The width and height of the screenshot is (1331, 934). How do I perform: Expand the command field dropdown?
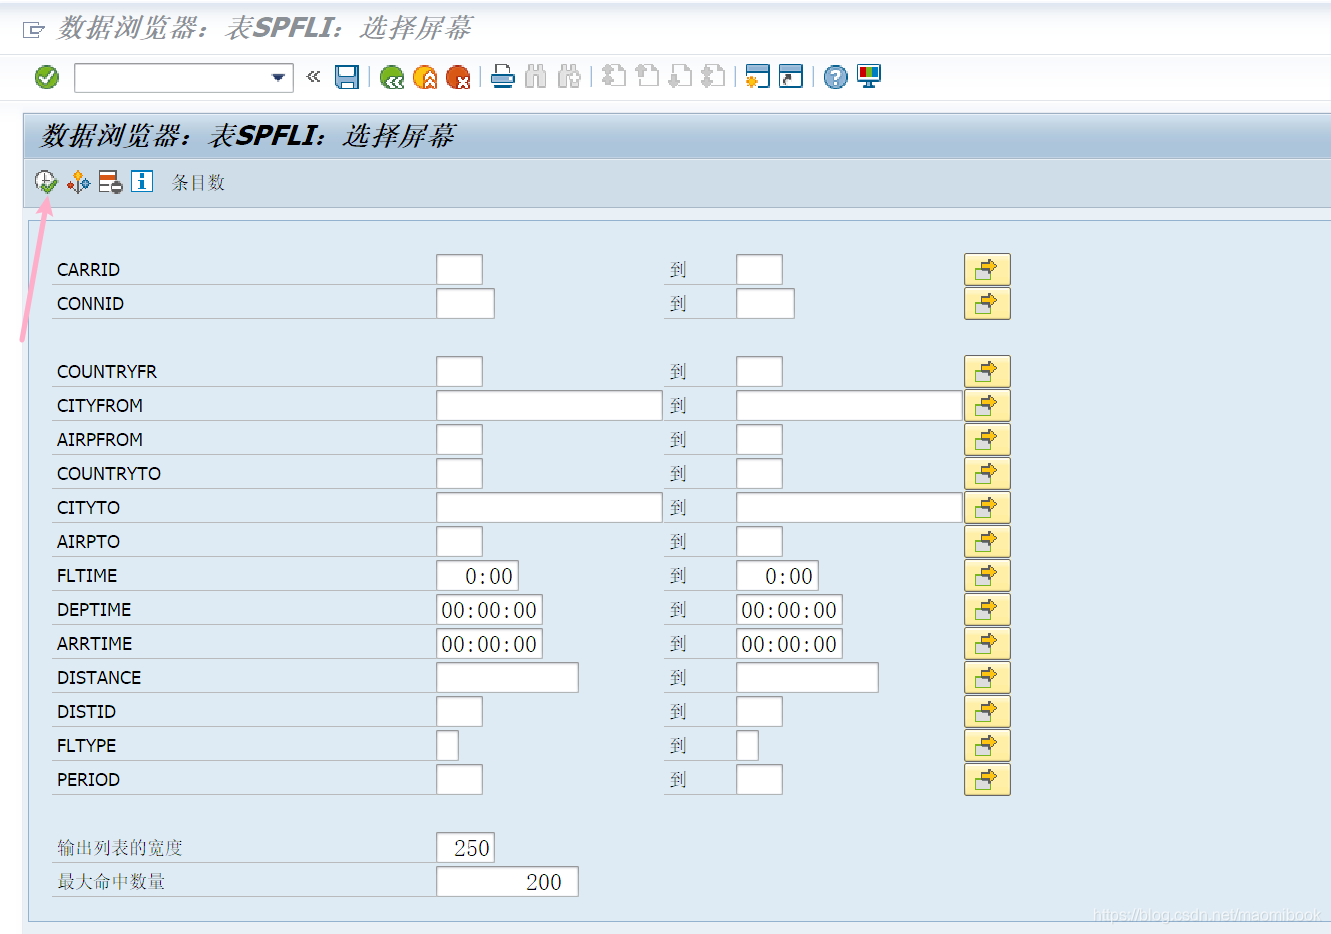[280, 77]
